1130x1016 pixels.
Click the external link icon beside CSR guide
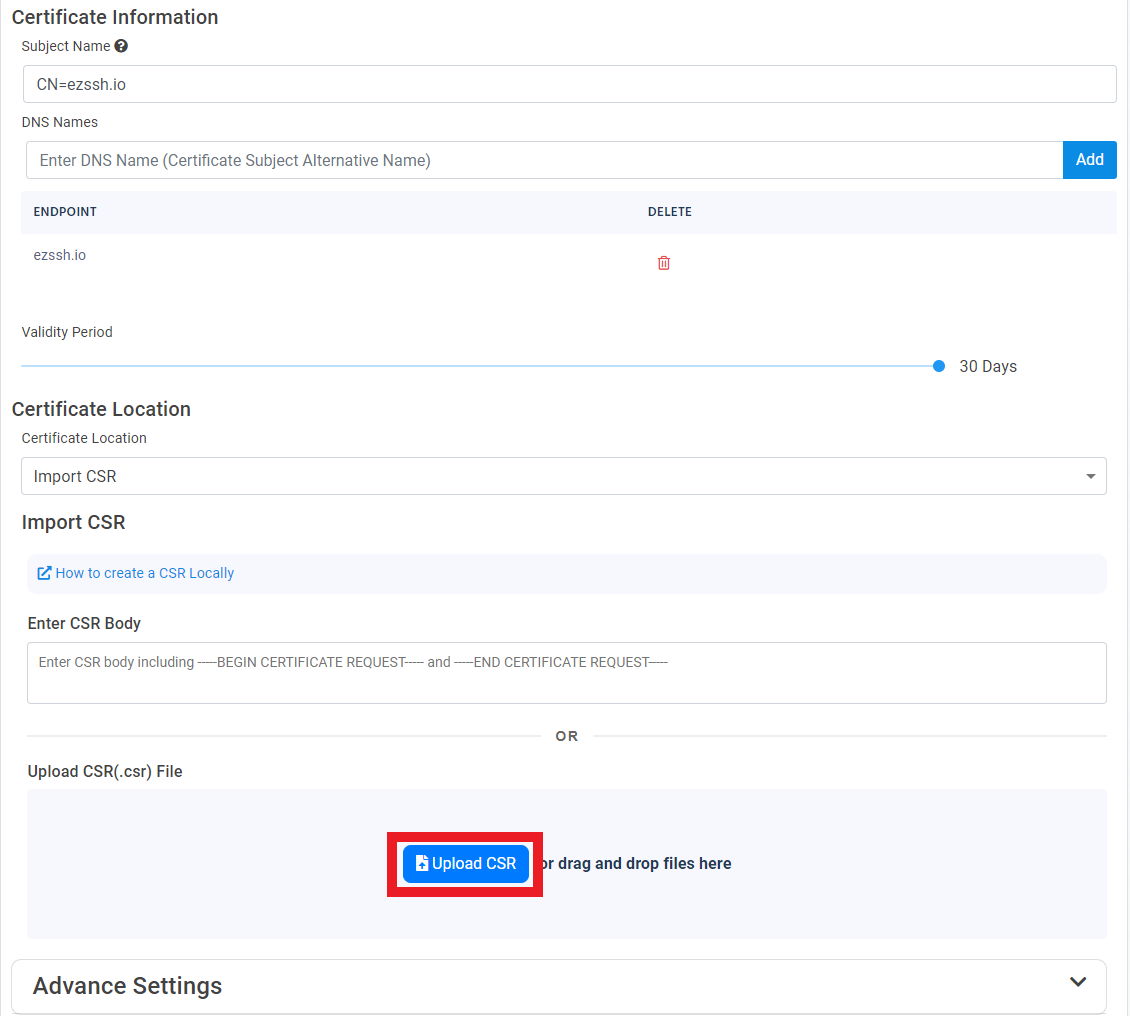43,572
